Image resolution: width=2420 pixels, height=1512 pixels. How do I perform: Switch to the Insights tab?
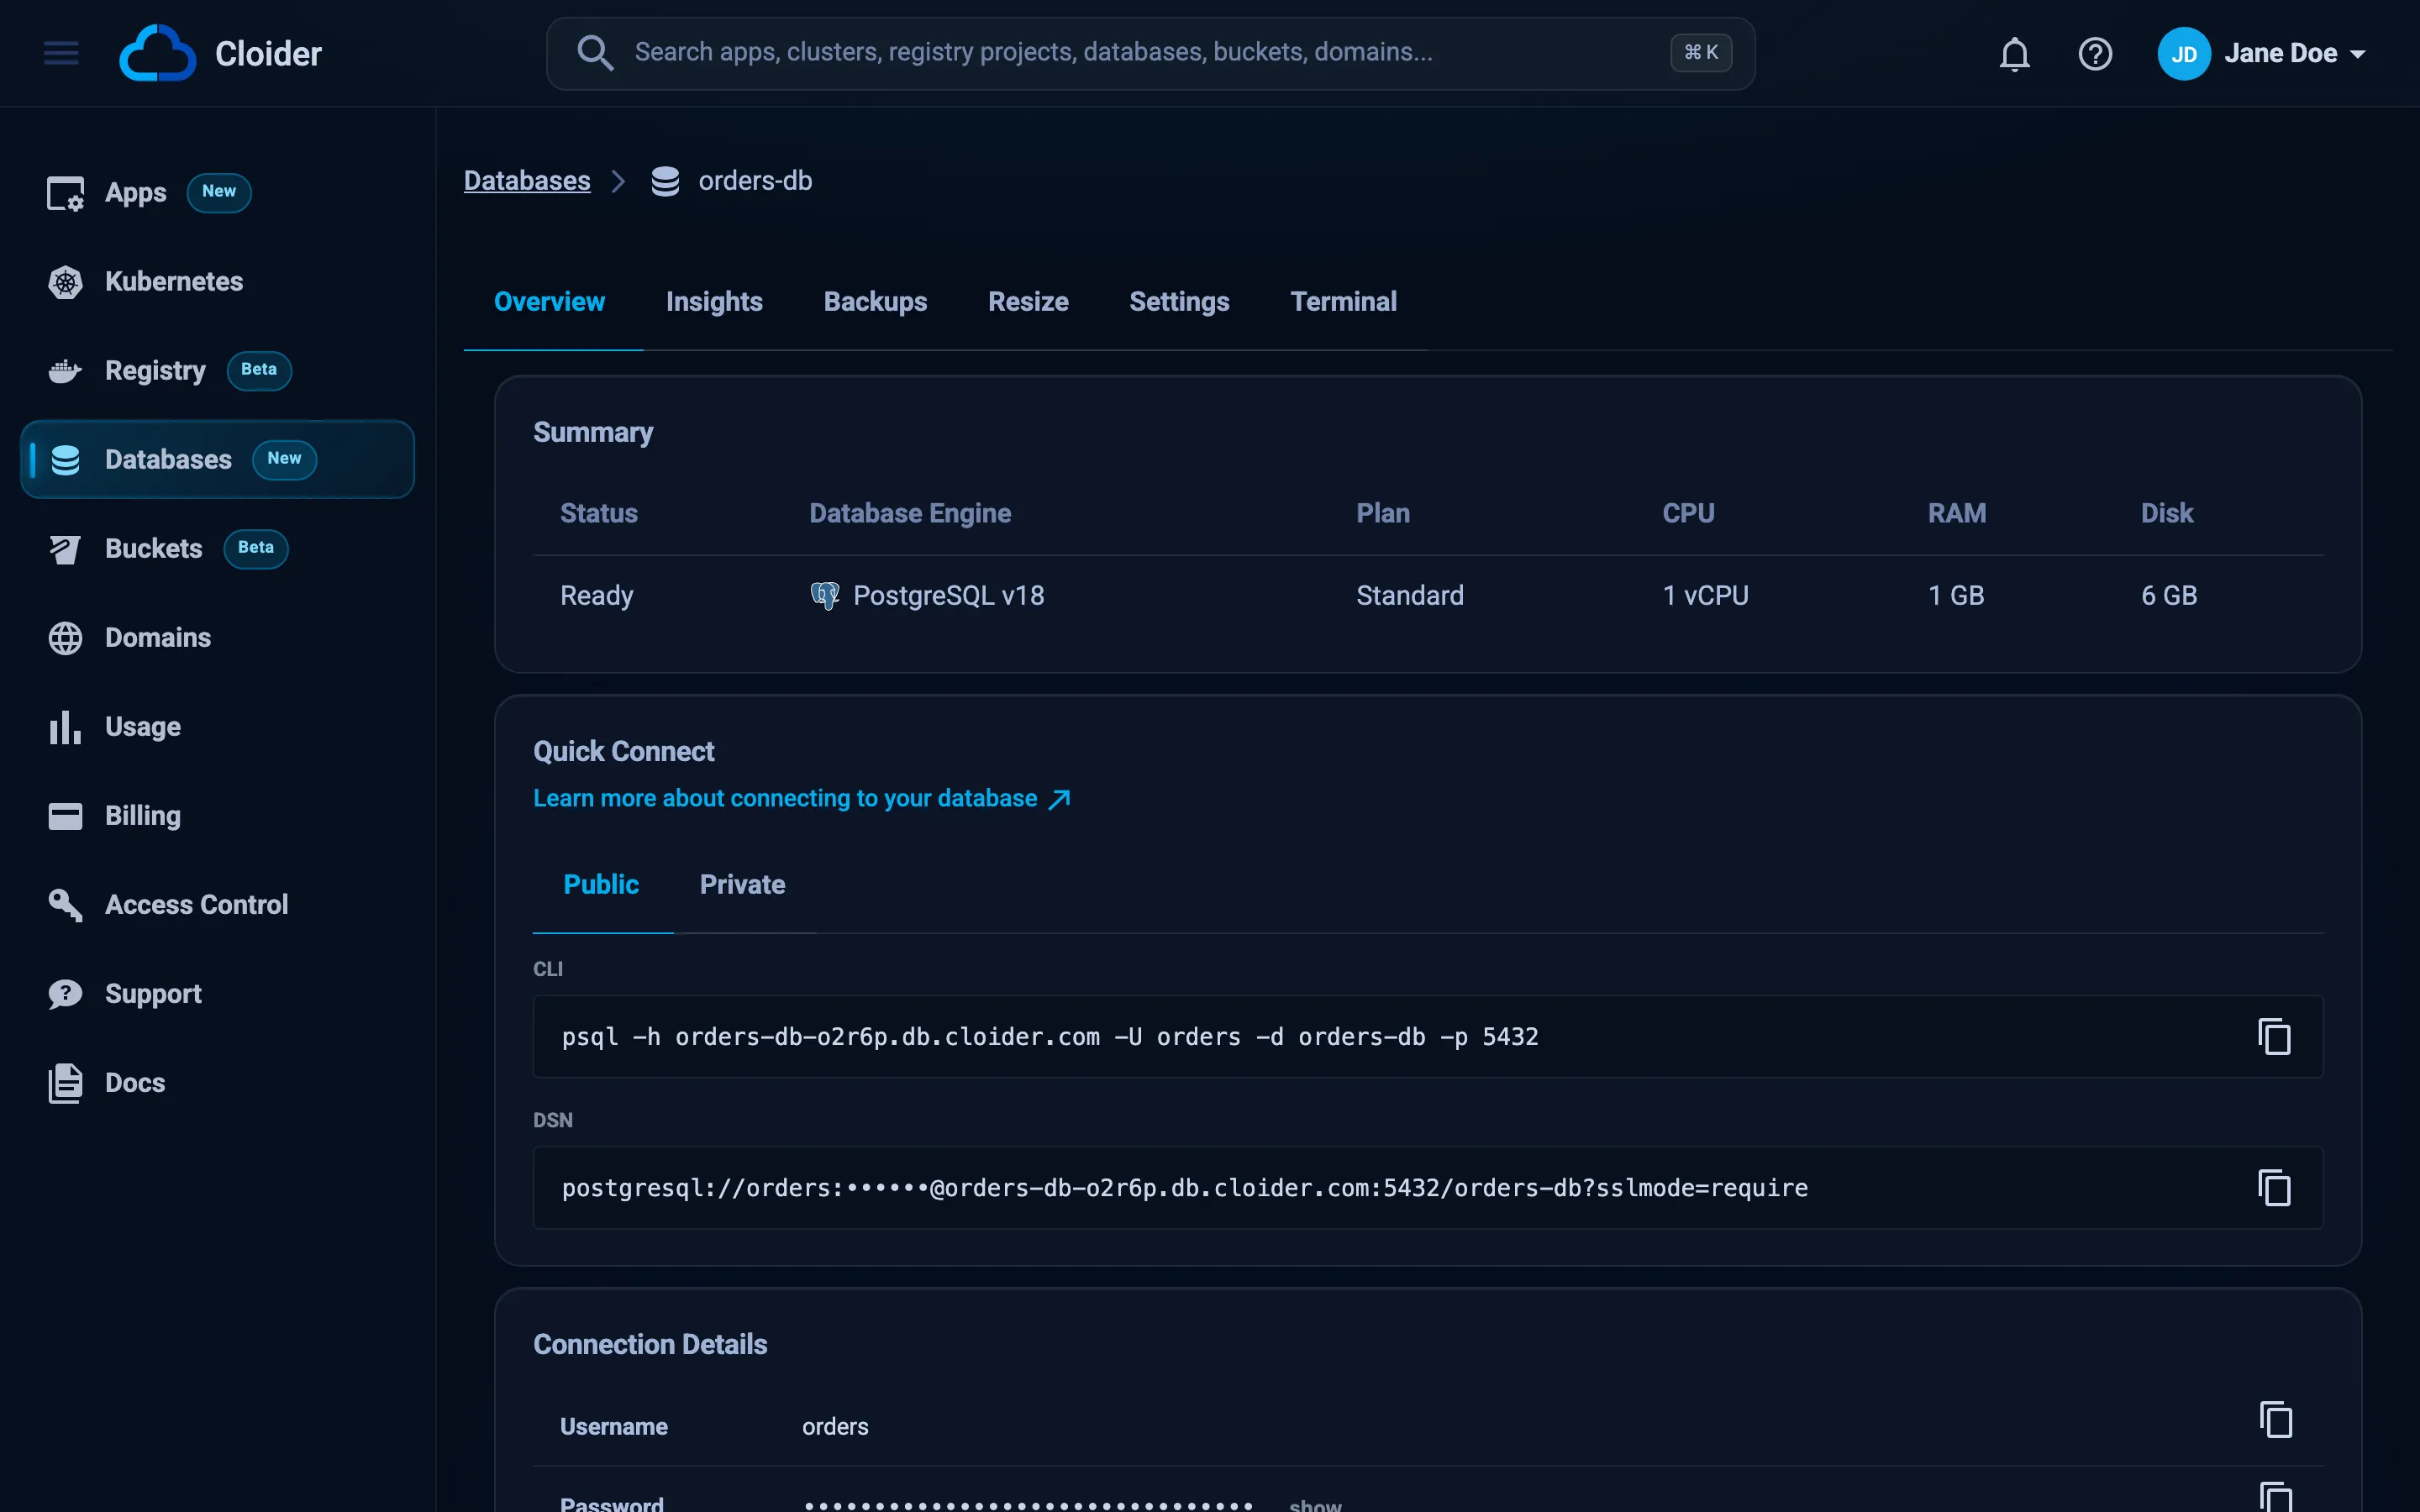tap(714, 301)
